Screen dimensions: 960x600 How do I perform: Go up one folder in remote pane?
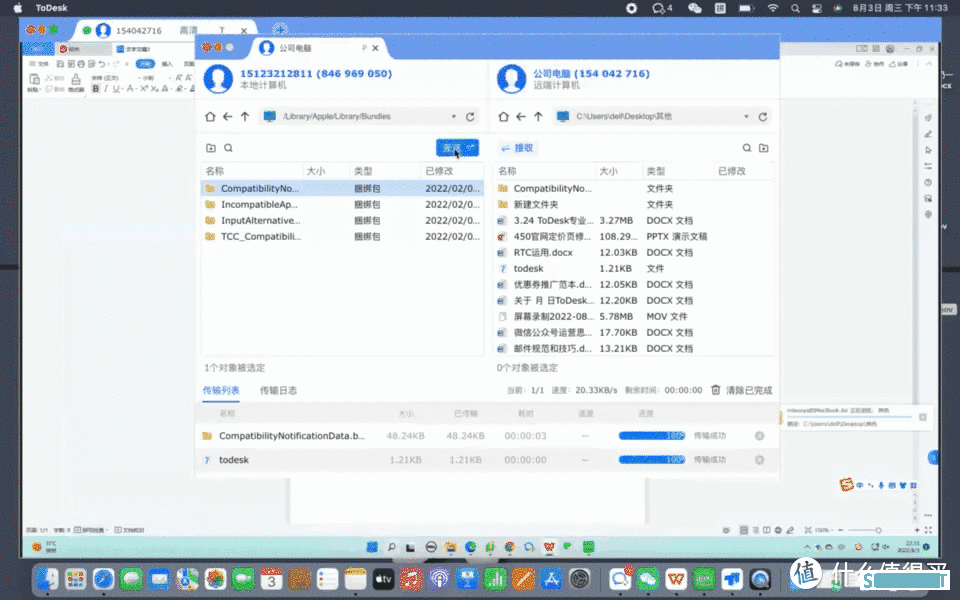(x=538, y=116)
